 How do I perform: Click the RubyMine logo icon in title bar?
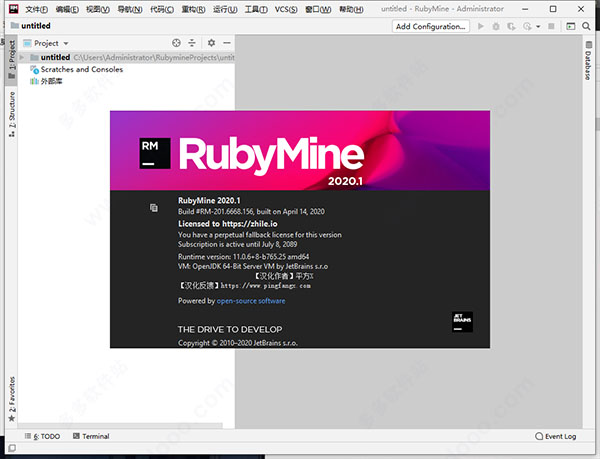(x=13, y=9)
